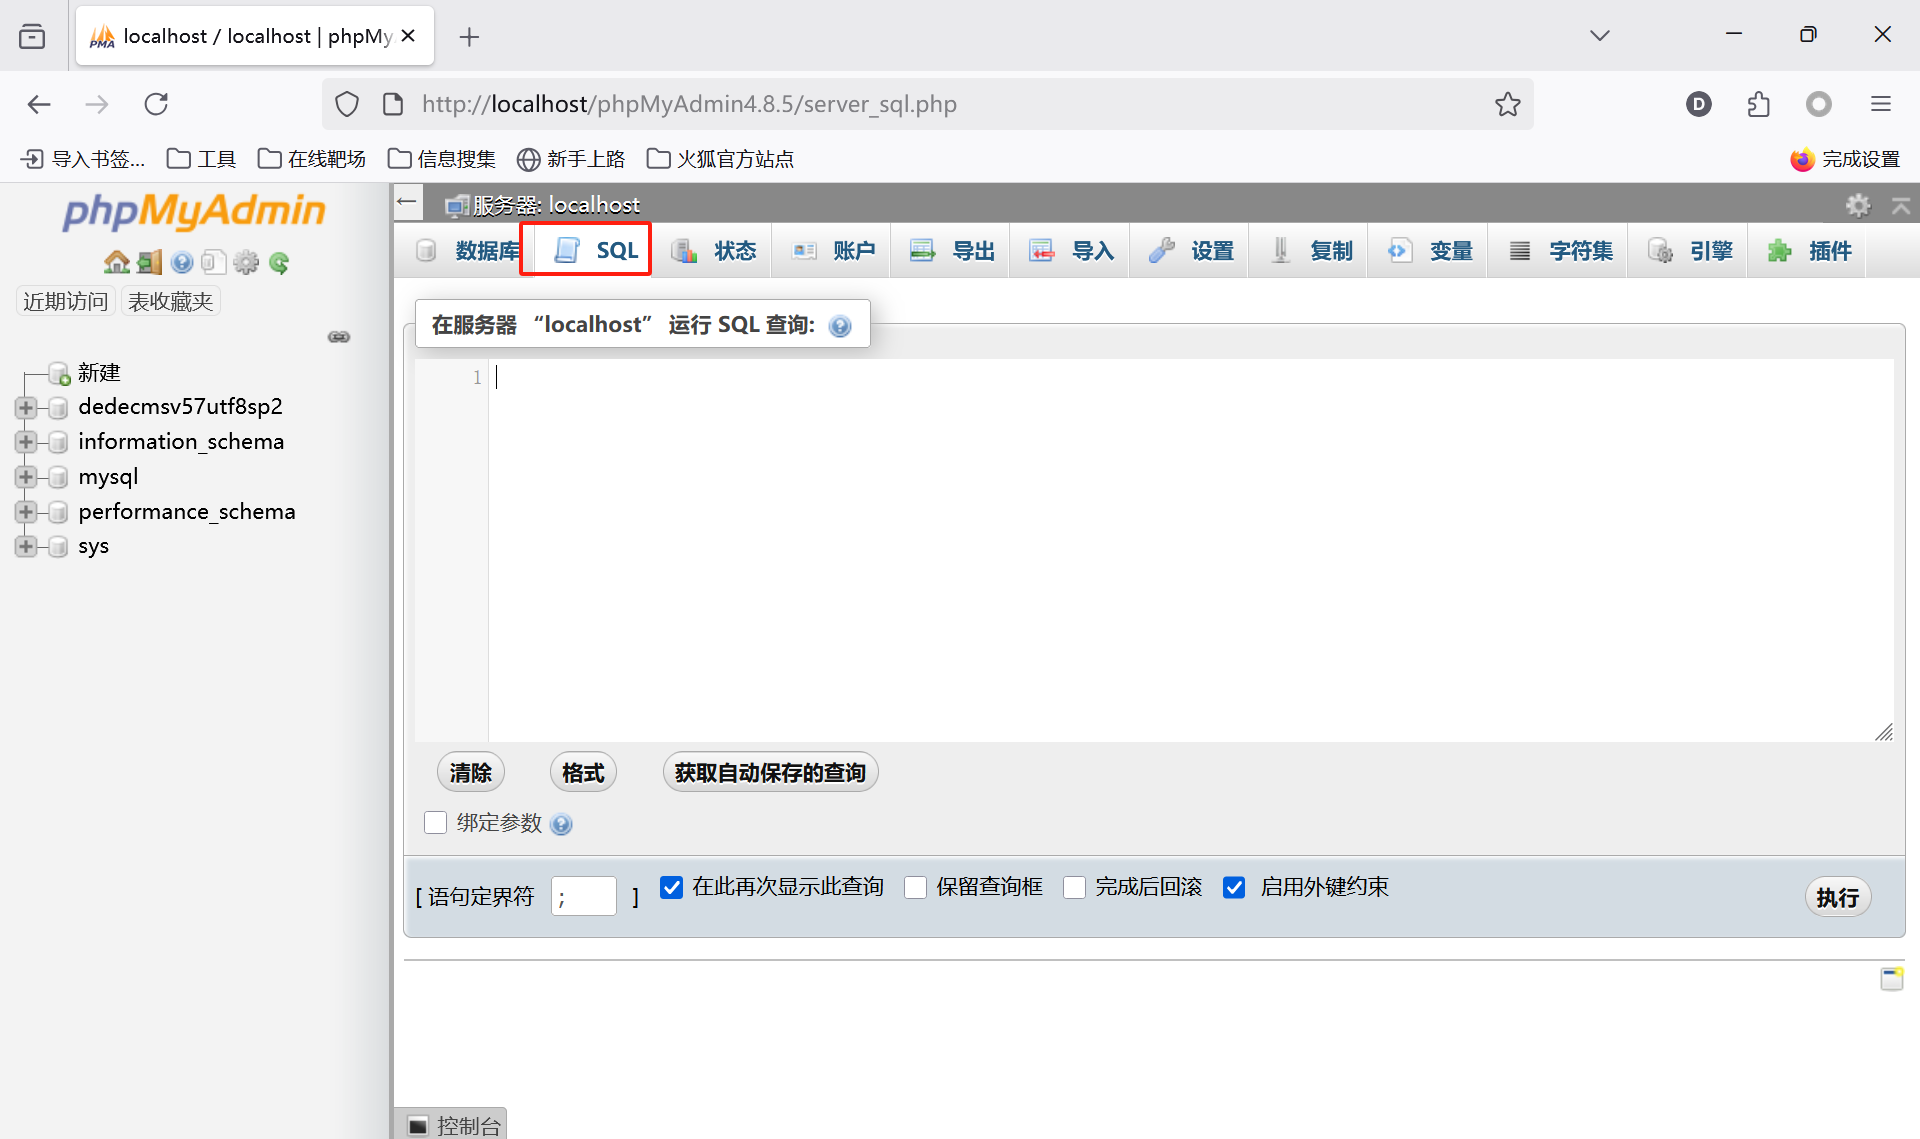Open 控制台 console bar
The image size is (1920, 1139).
[453, 1125]
